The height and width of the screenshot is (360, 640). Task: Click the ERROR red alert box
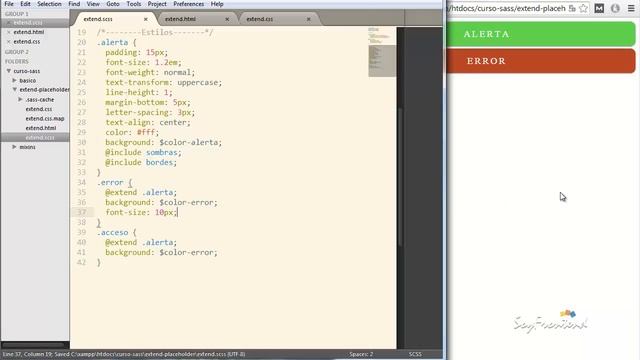pos(540,61)
